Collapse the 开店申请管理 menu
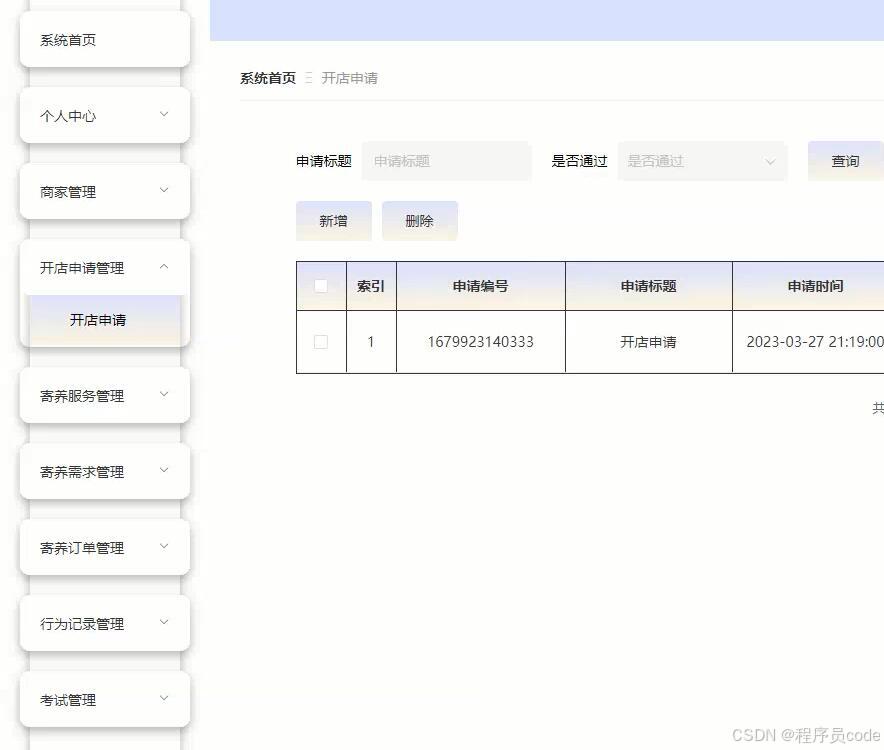The width and height of the screenshot is (884, 750). (x=104, y=267)
